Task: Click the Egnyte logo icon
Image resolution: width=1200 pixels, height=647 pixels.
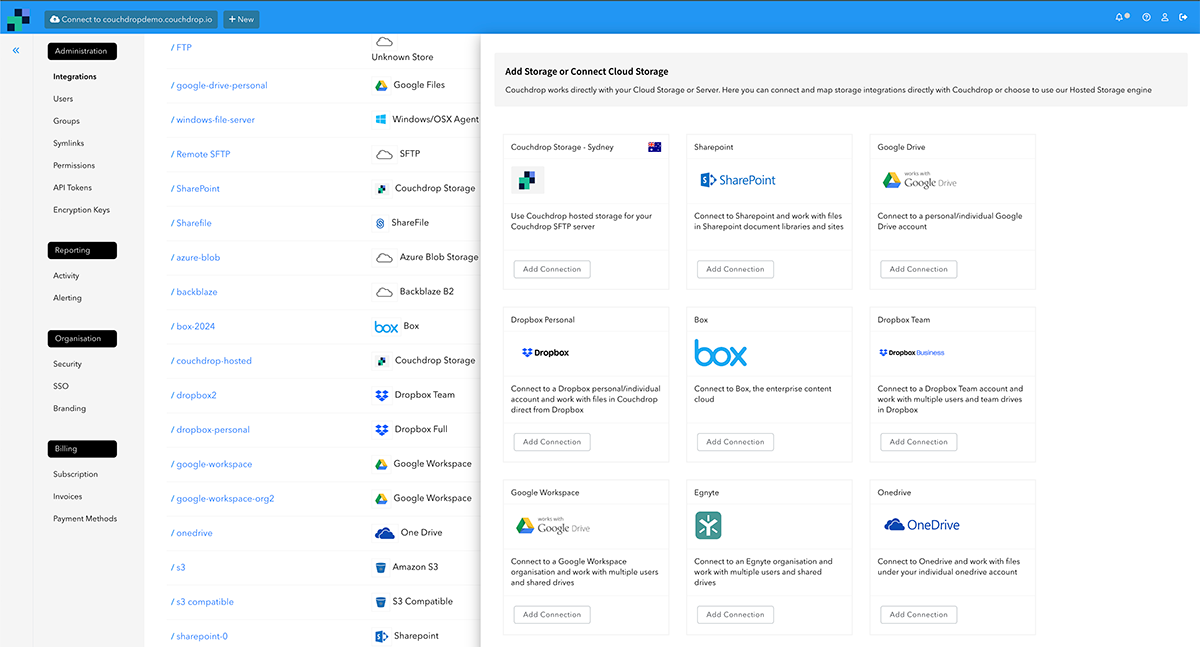Action: point(708,526)
